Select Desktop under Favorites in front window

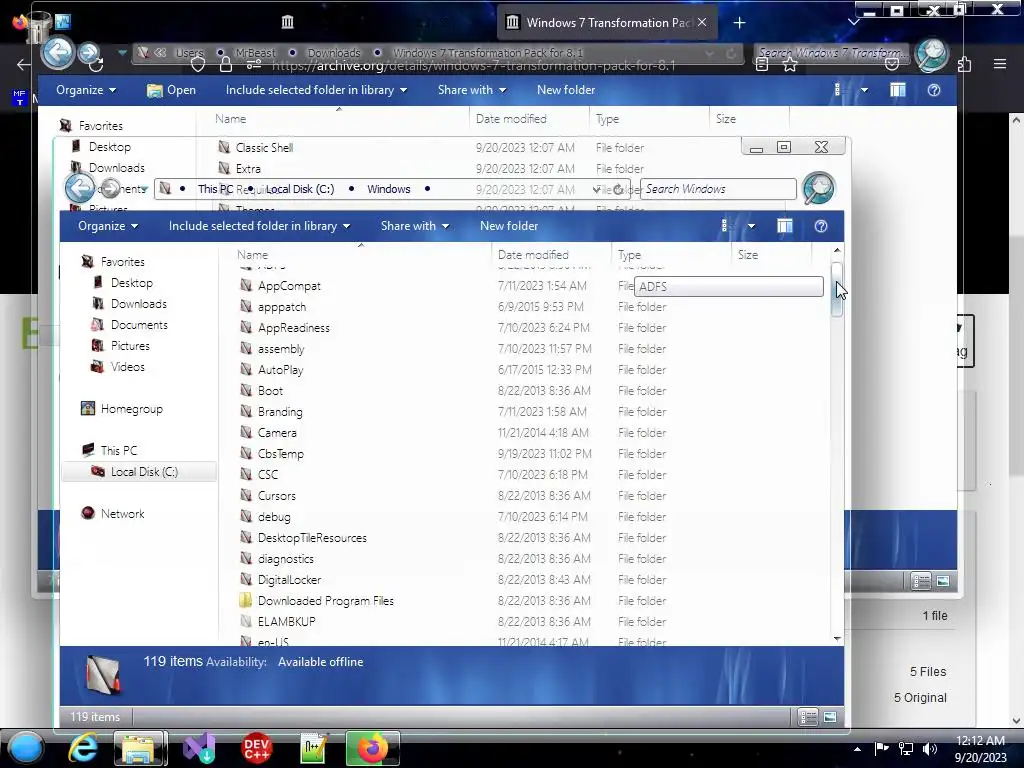point(131,283)
